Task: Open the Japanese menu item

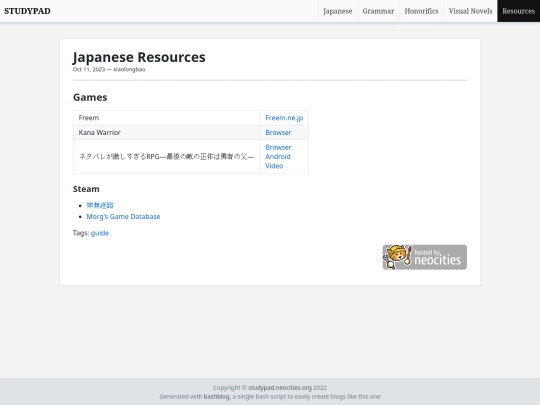Action: pos(338,11)
